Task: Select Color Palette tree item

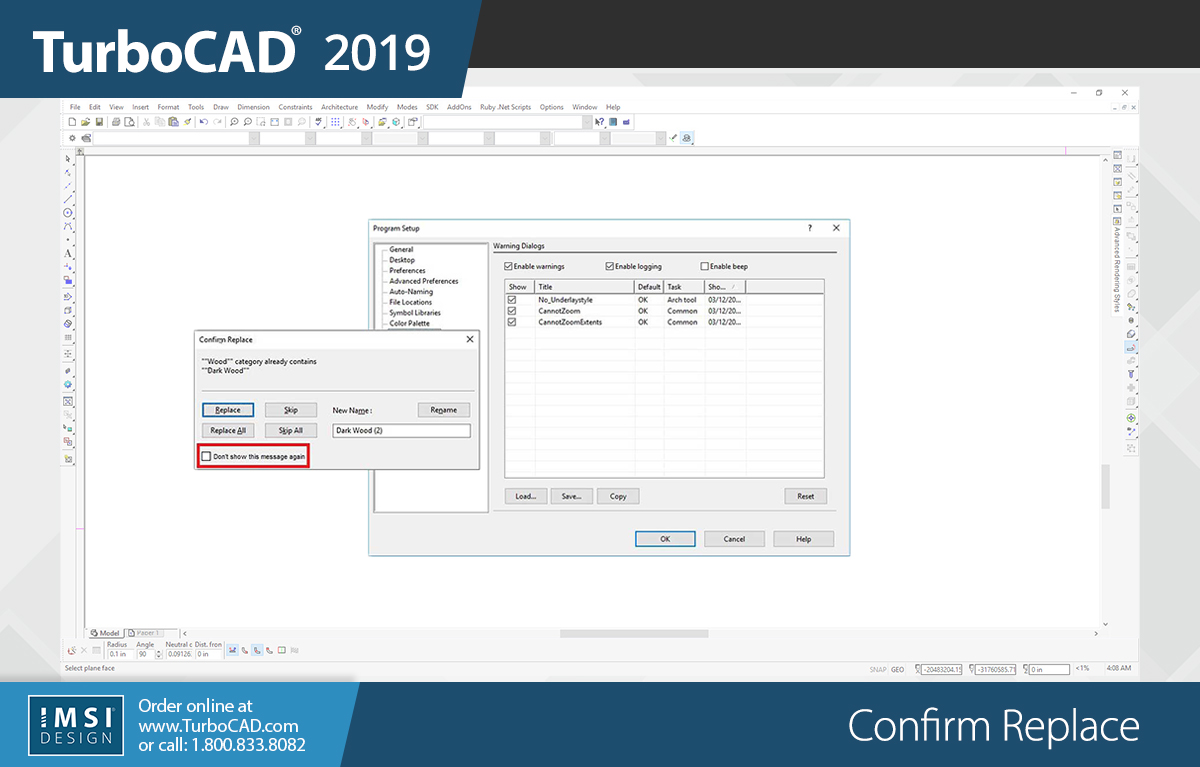Action: click(411, 323)
